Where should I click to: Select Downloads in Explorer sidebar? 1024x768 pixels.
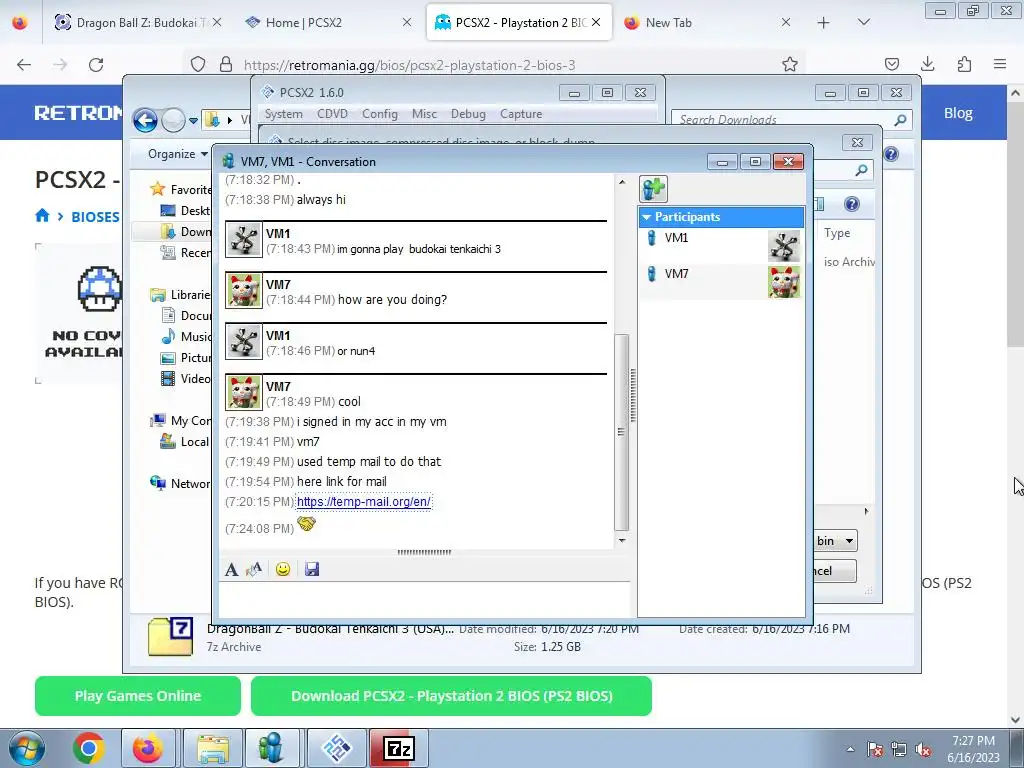(x=187, y=231)
